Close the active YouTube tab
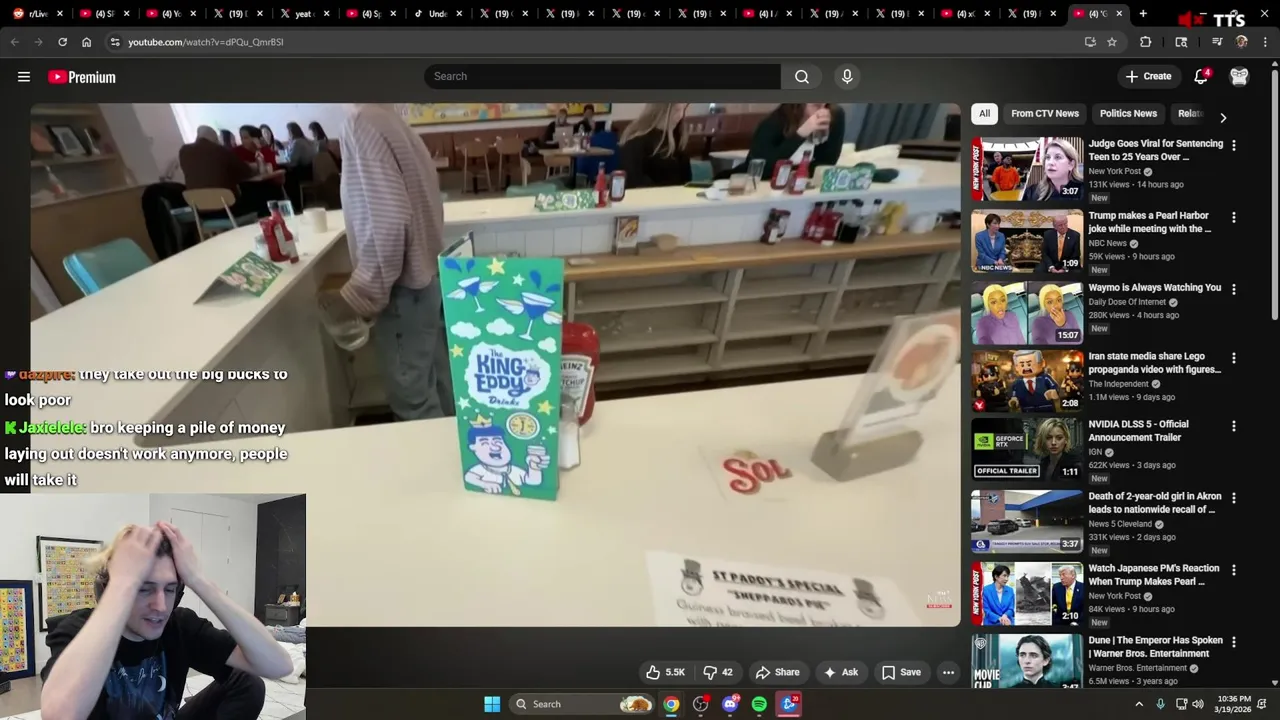This screenshot has height=720, width=1280. [1119, 14]
